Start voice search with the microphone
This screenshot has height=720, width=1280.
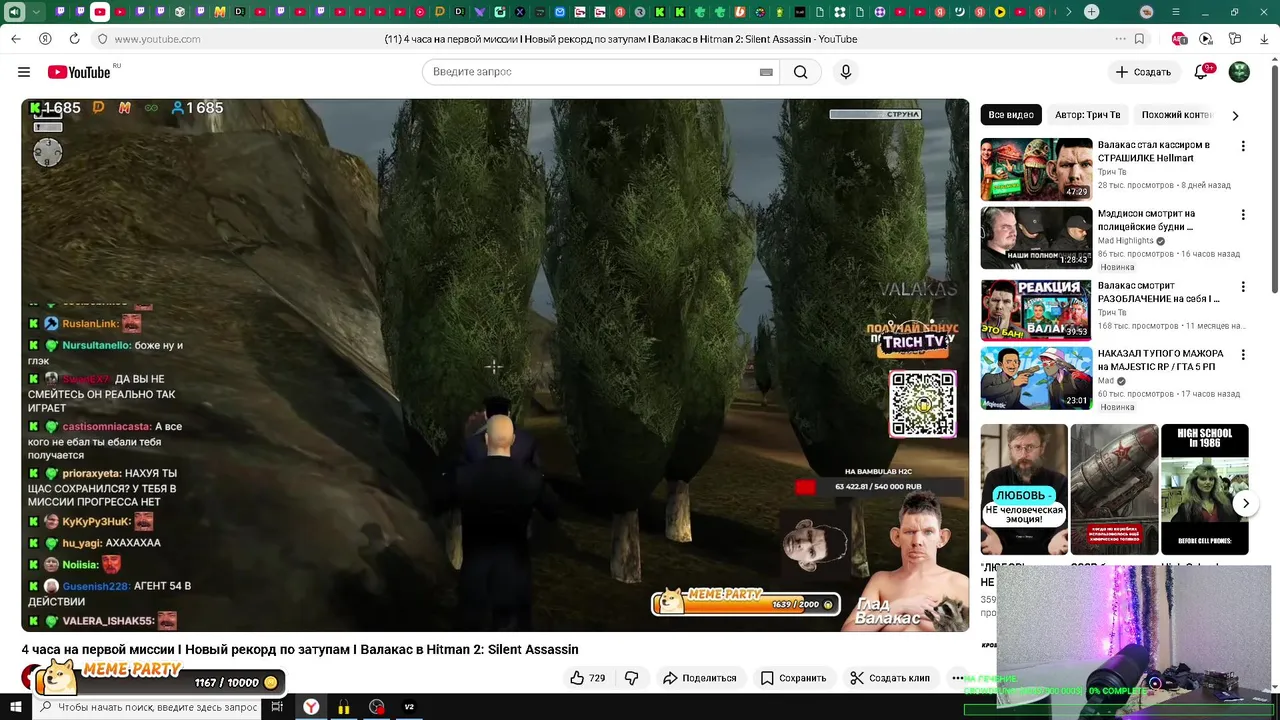pyautogui.click(x=846, y=72)
